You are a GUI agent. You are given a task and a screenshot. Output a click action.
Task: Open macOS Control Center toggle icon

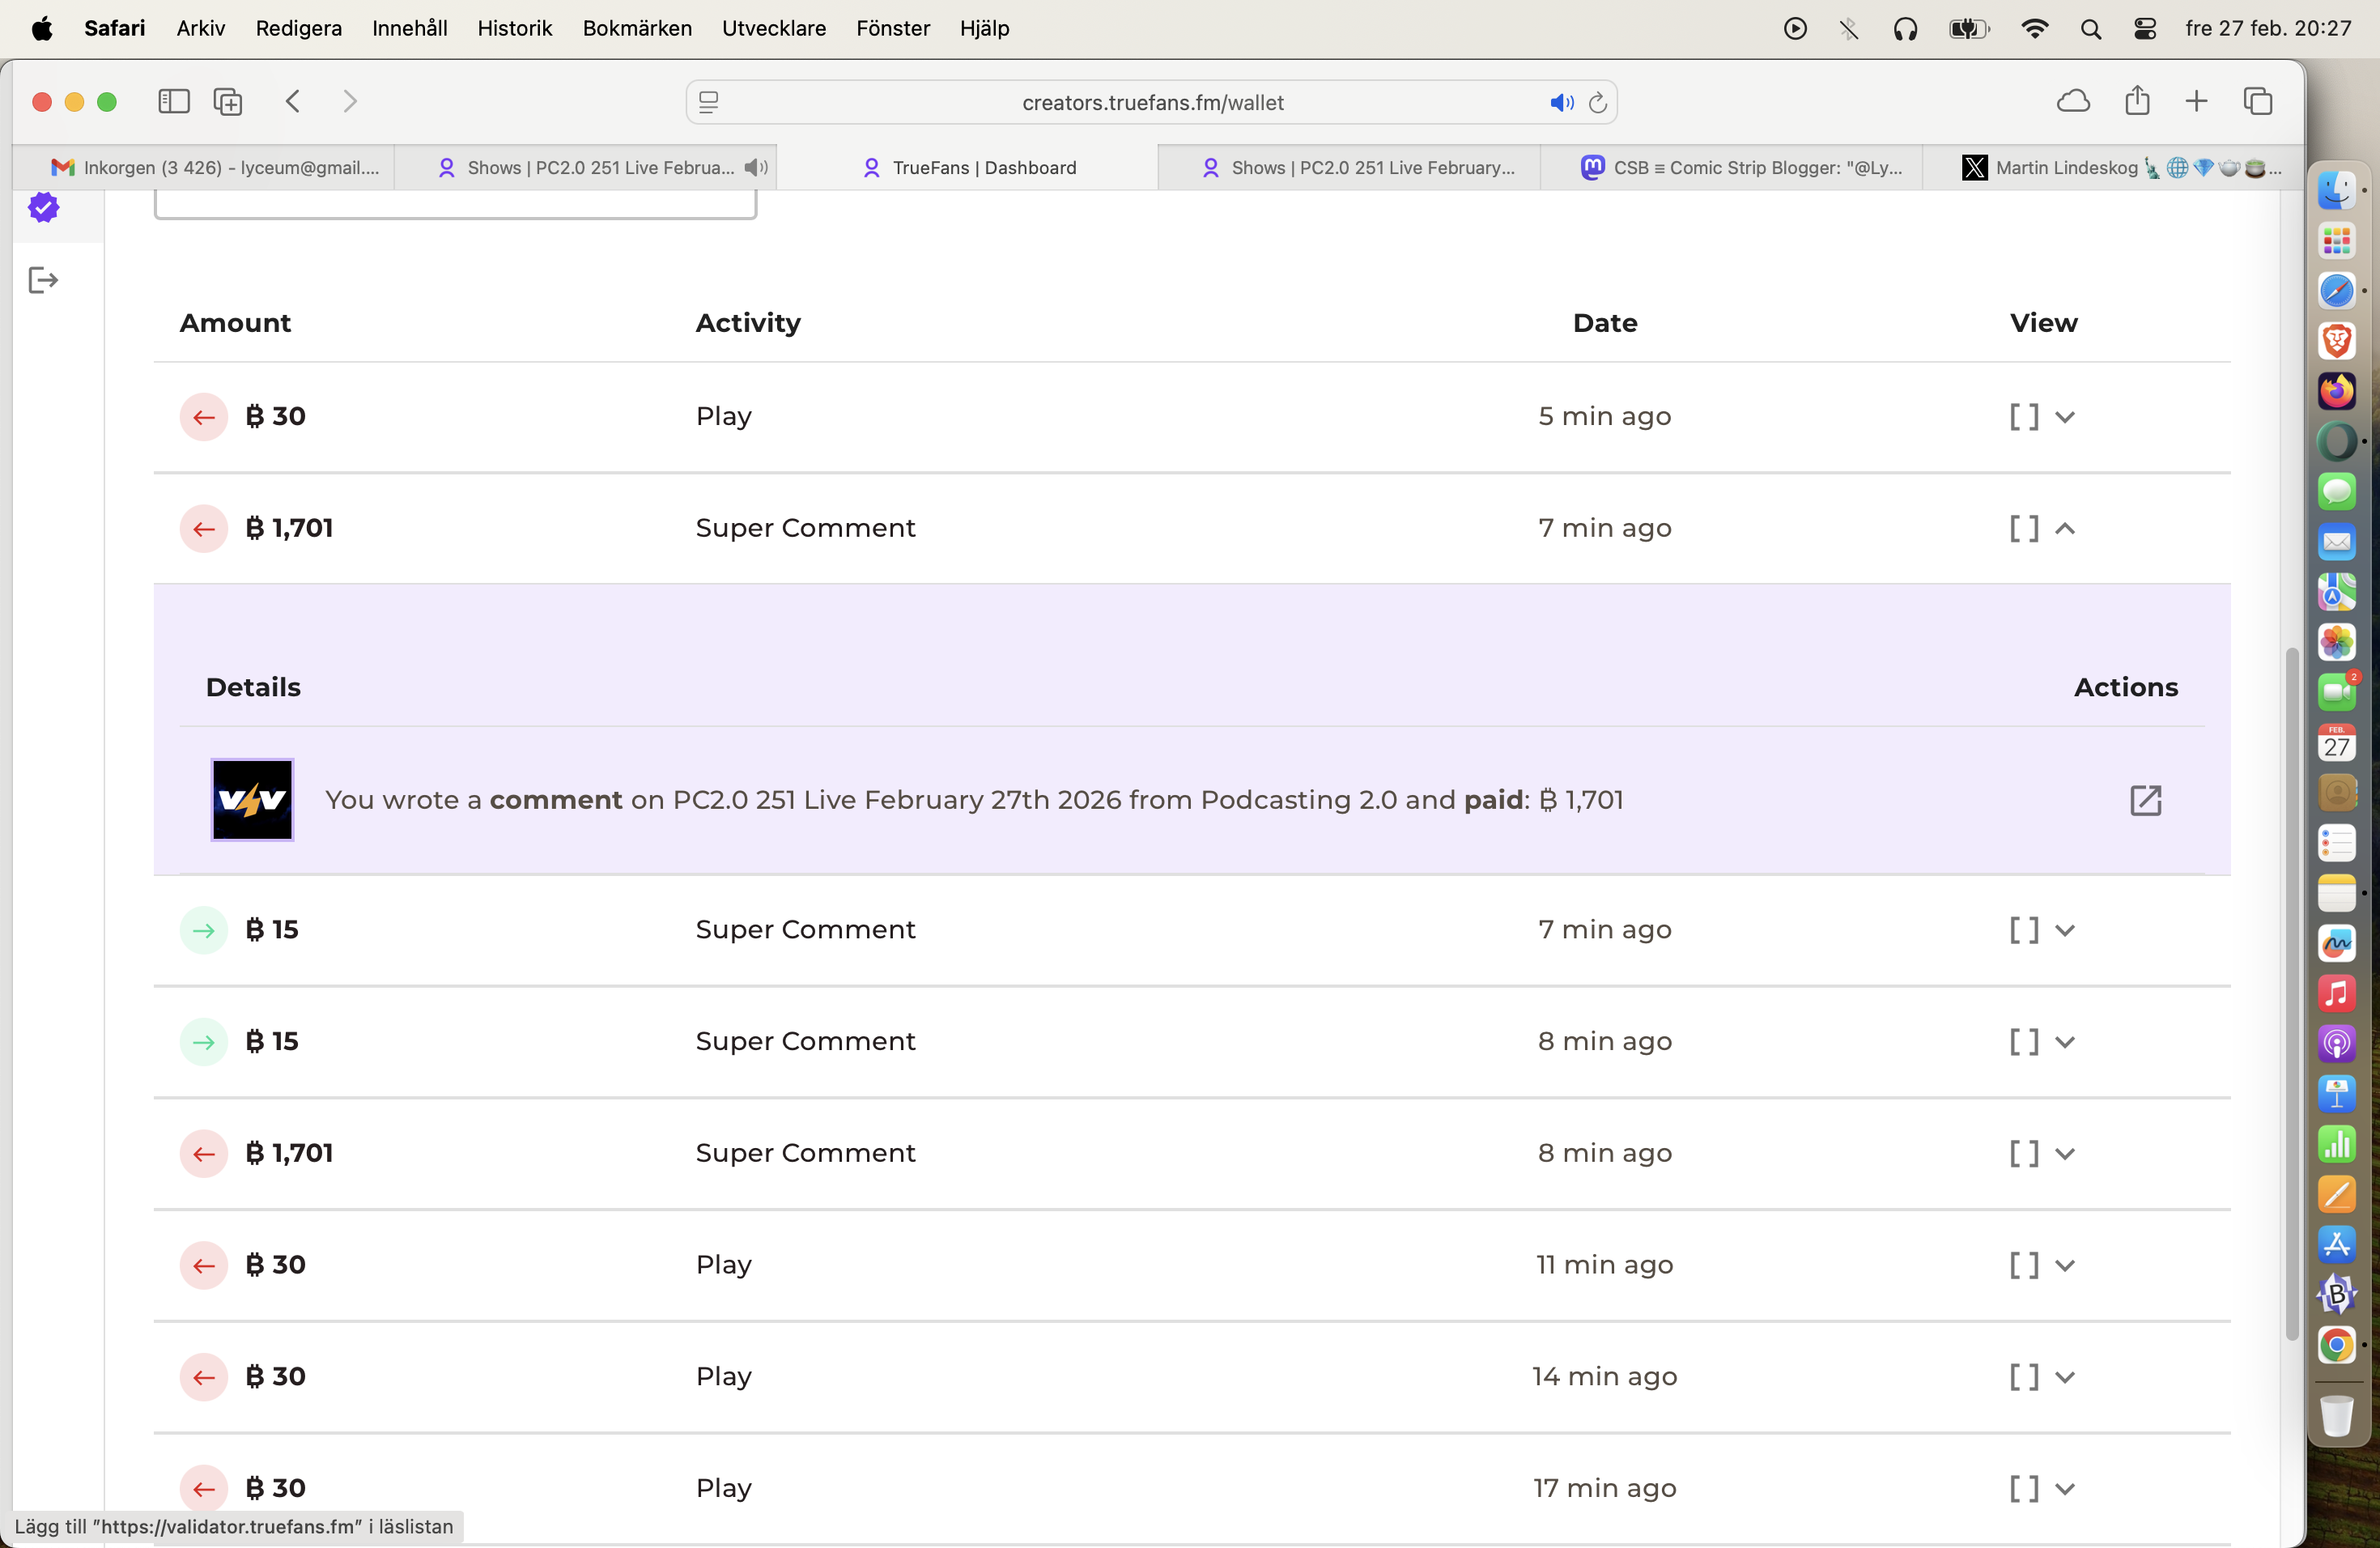click(x=2144, y=28)
